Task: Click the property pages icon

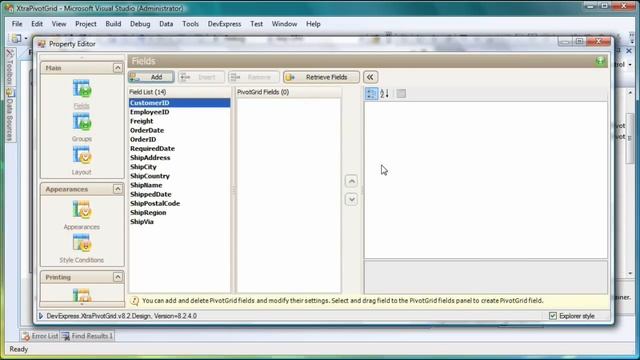Action: (401, 93)
